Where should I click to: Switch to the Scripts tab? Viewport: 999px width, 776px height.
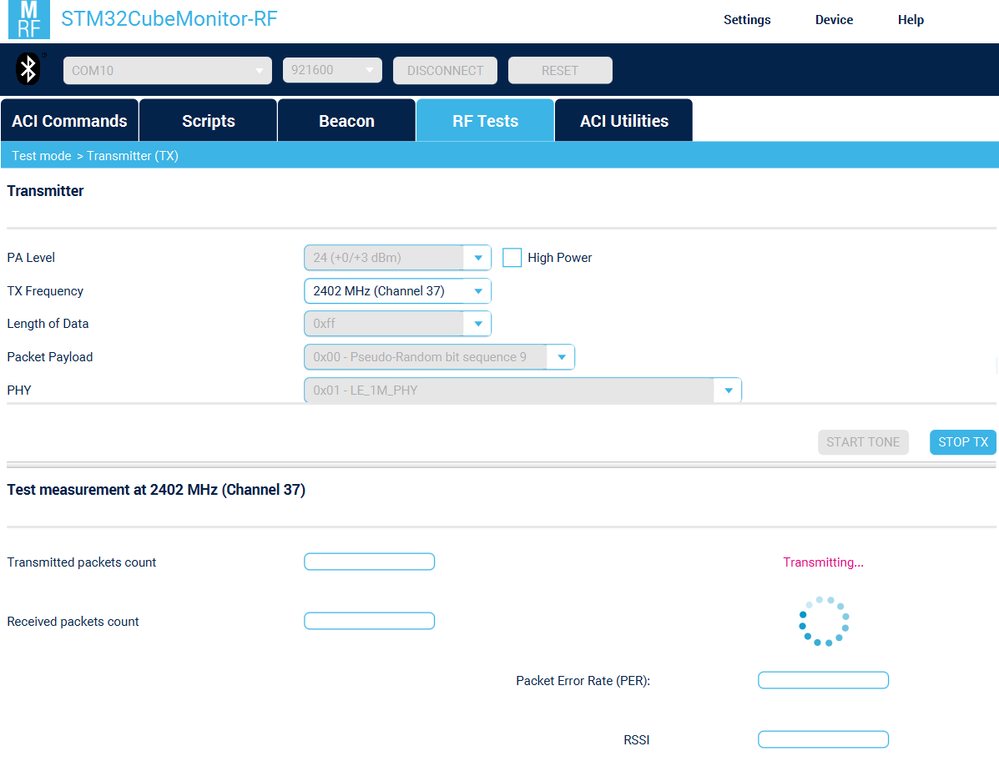click(x=208, y=120)
